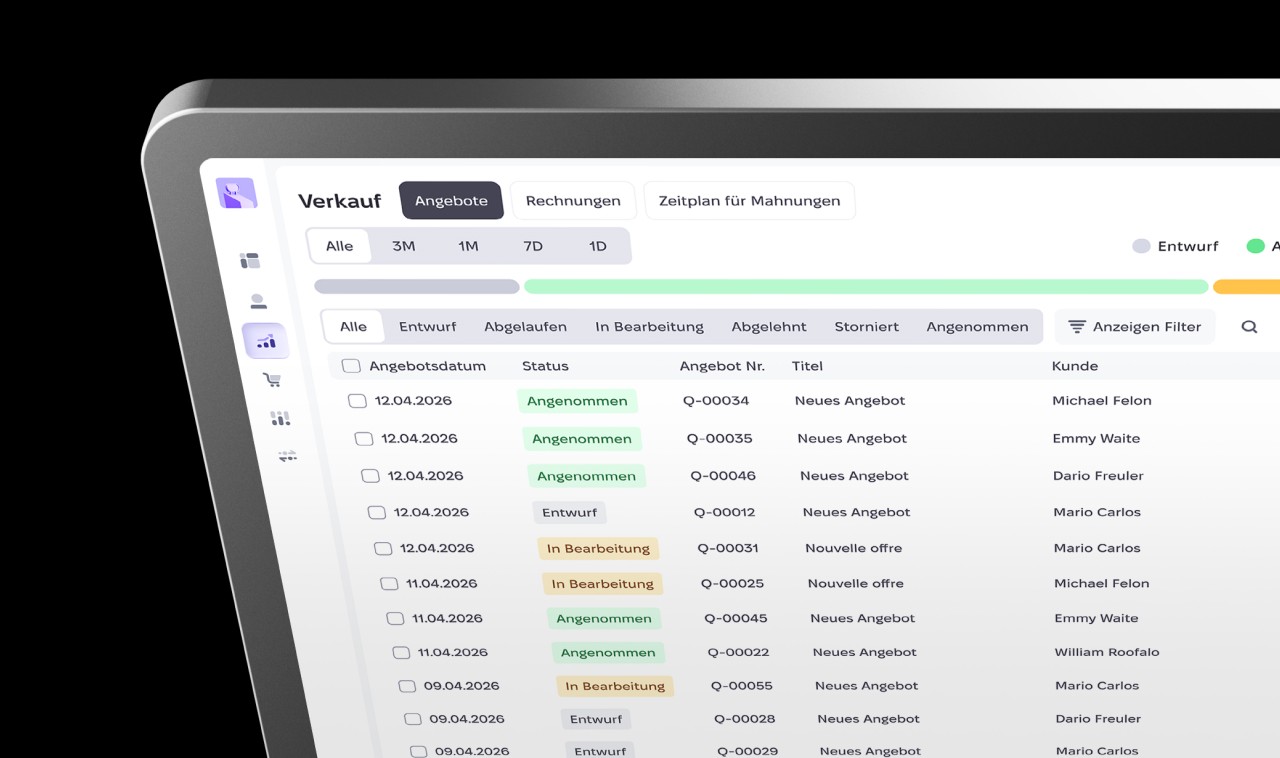Click the green legend dot beside Entwurf

[x=1255, y=246]
